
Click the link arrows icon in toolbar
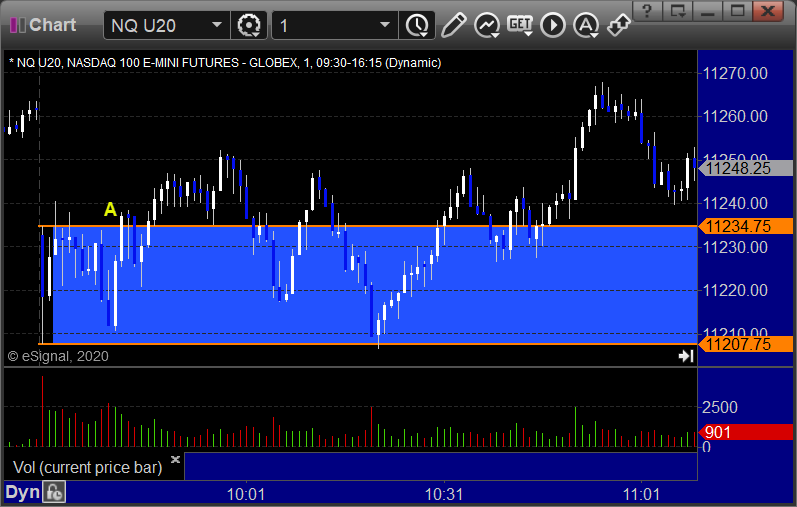pyautogui.click(x=619, y=25)
